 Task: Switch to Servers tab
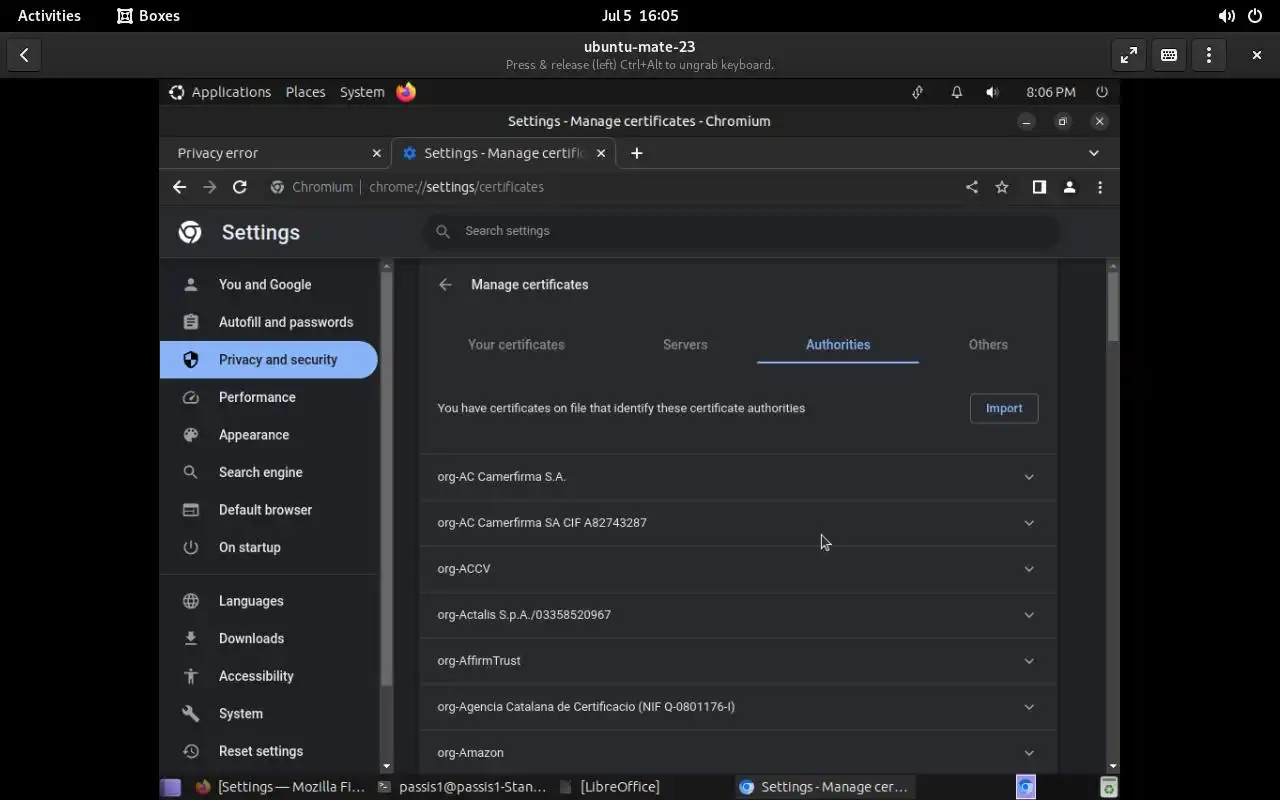685,345
